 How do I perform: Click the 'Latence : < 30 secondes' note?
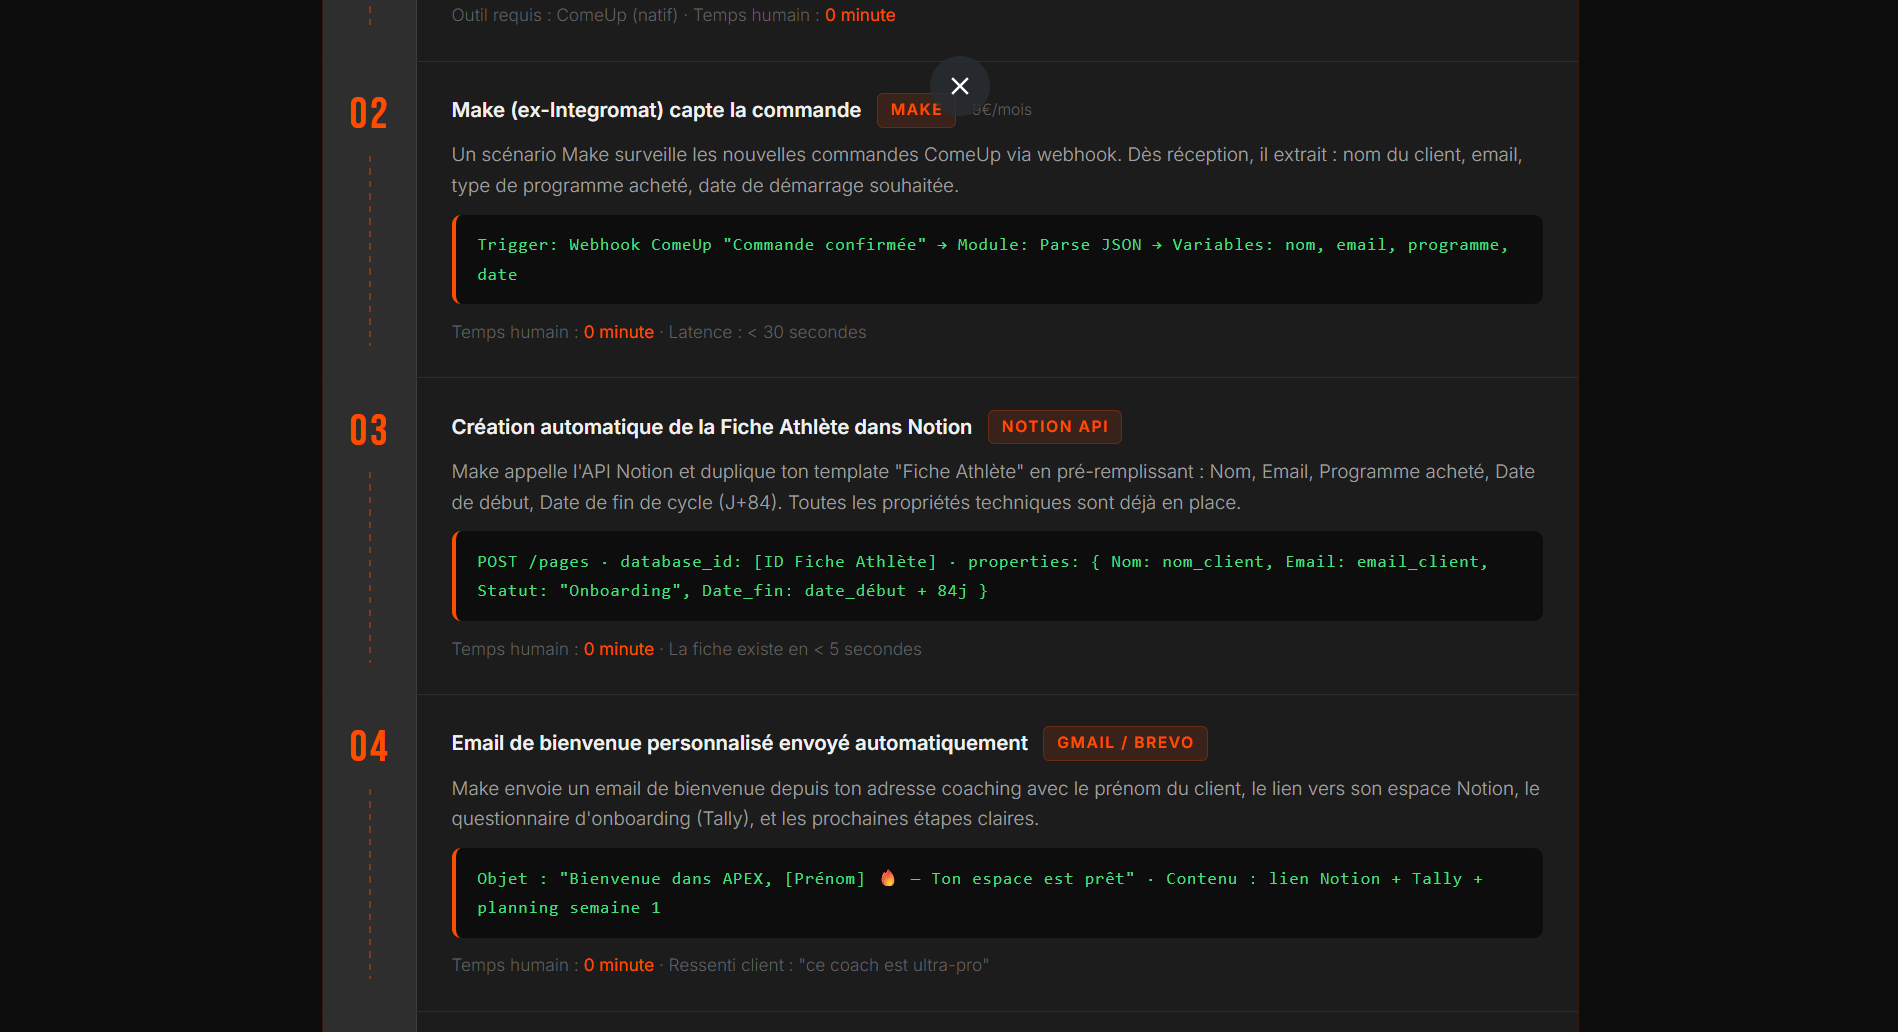767,332
